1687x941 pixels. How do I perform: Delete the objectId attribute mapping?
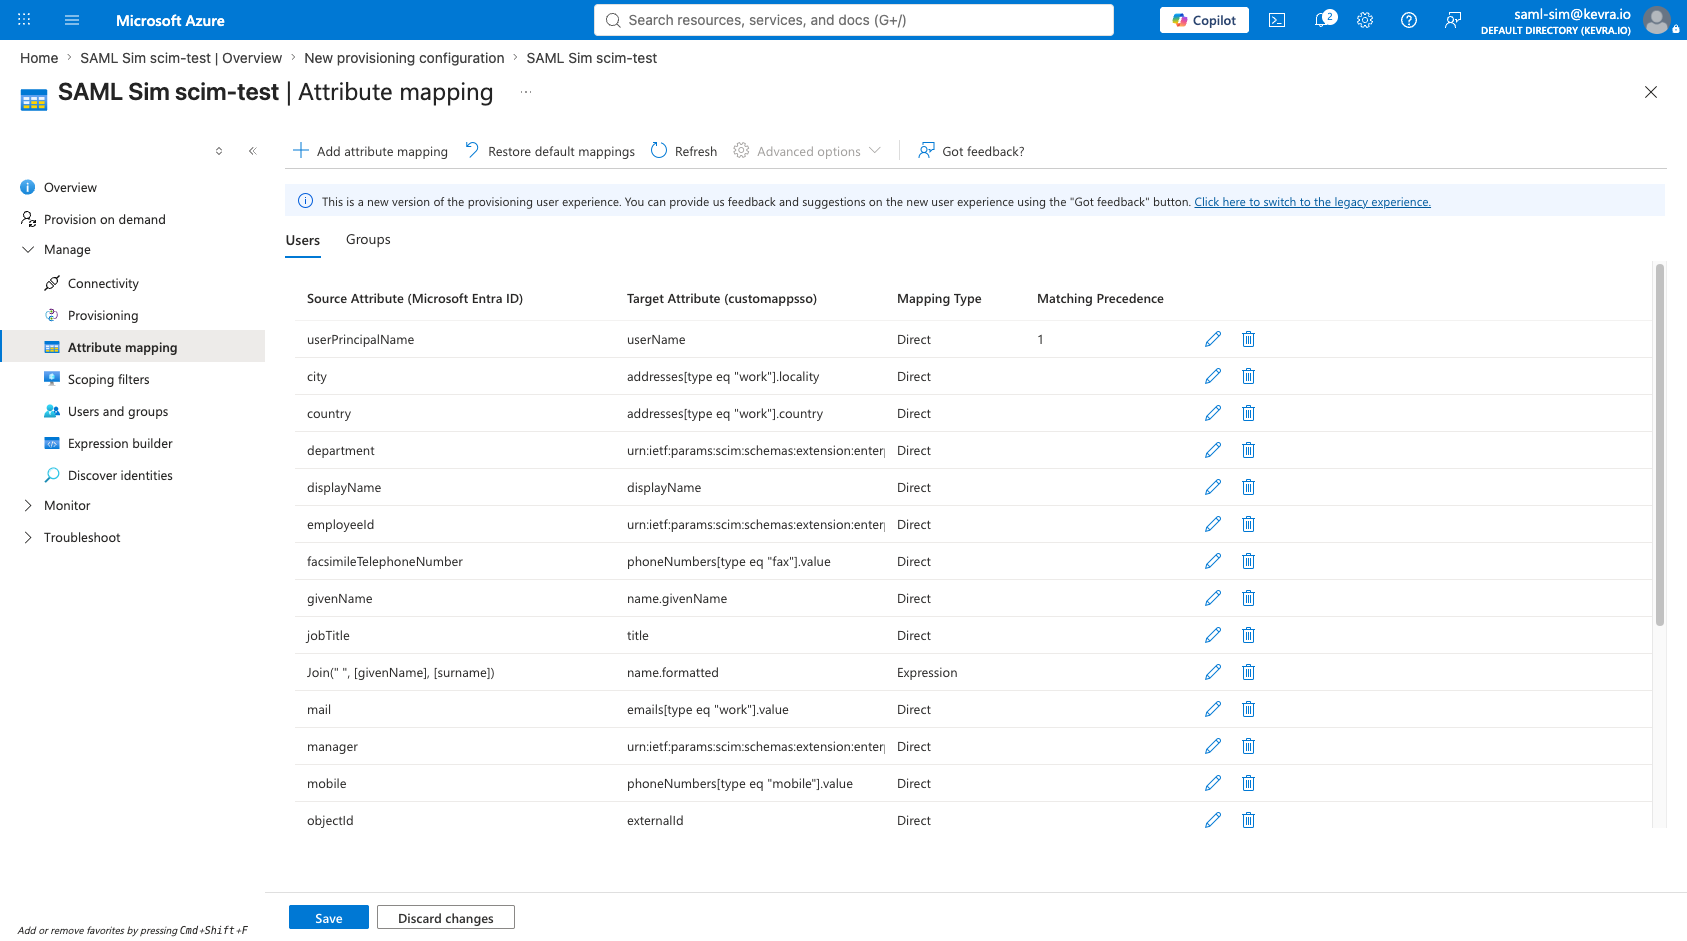(1248, 820)
